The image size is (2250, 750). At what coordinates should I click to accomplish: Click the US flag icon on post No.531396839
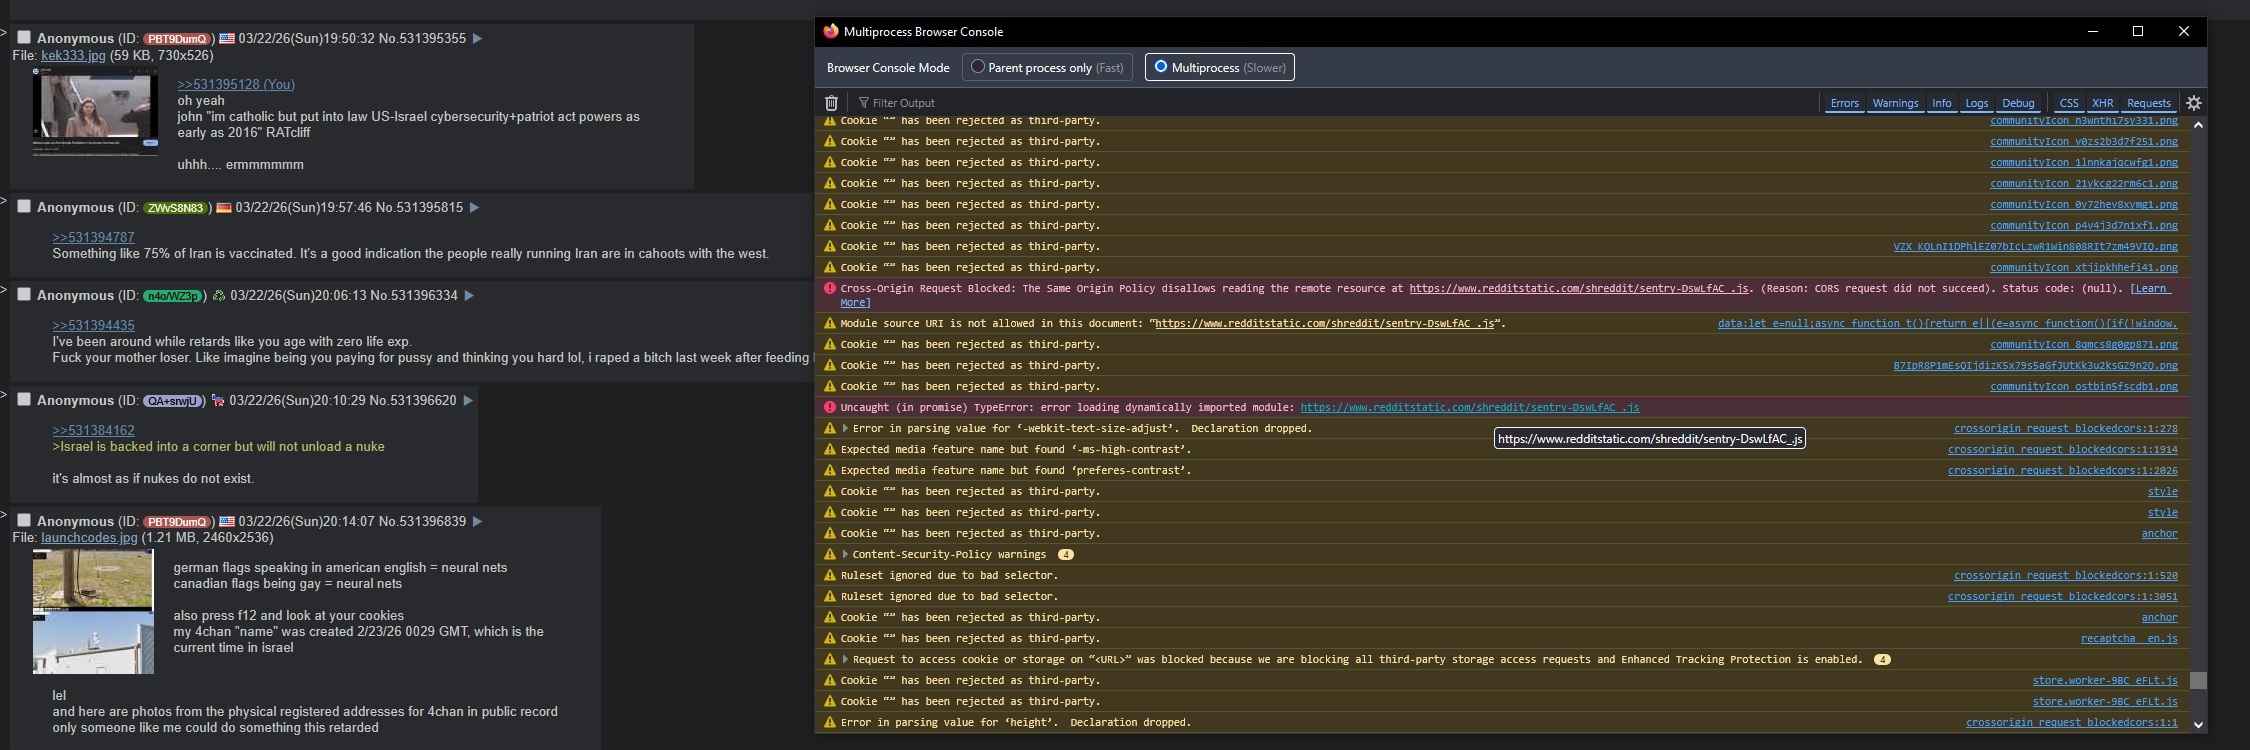227,522
